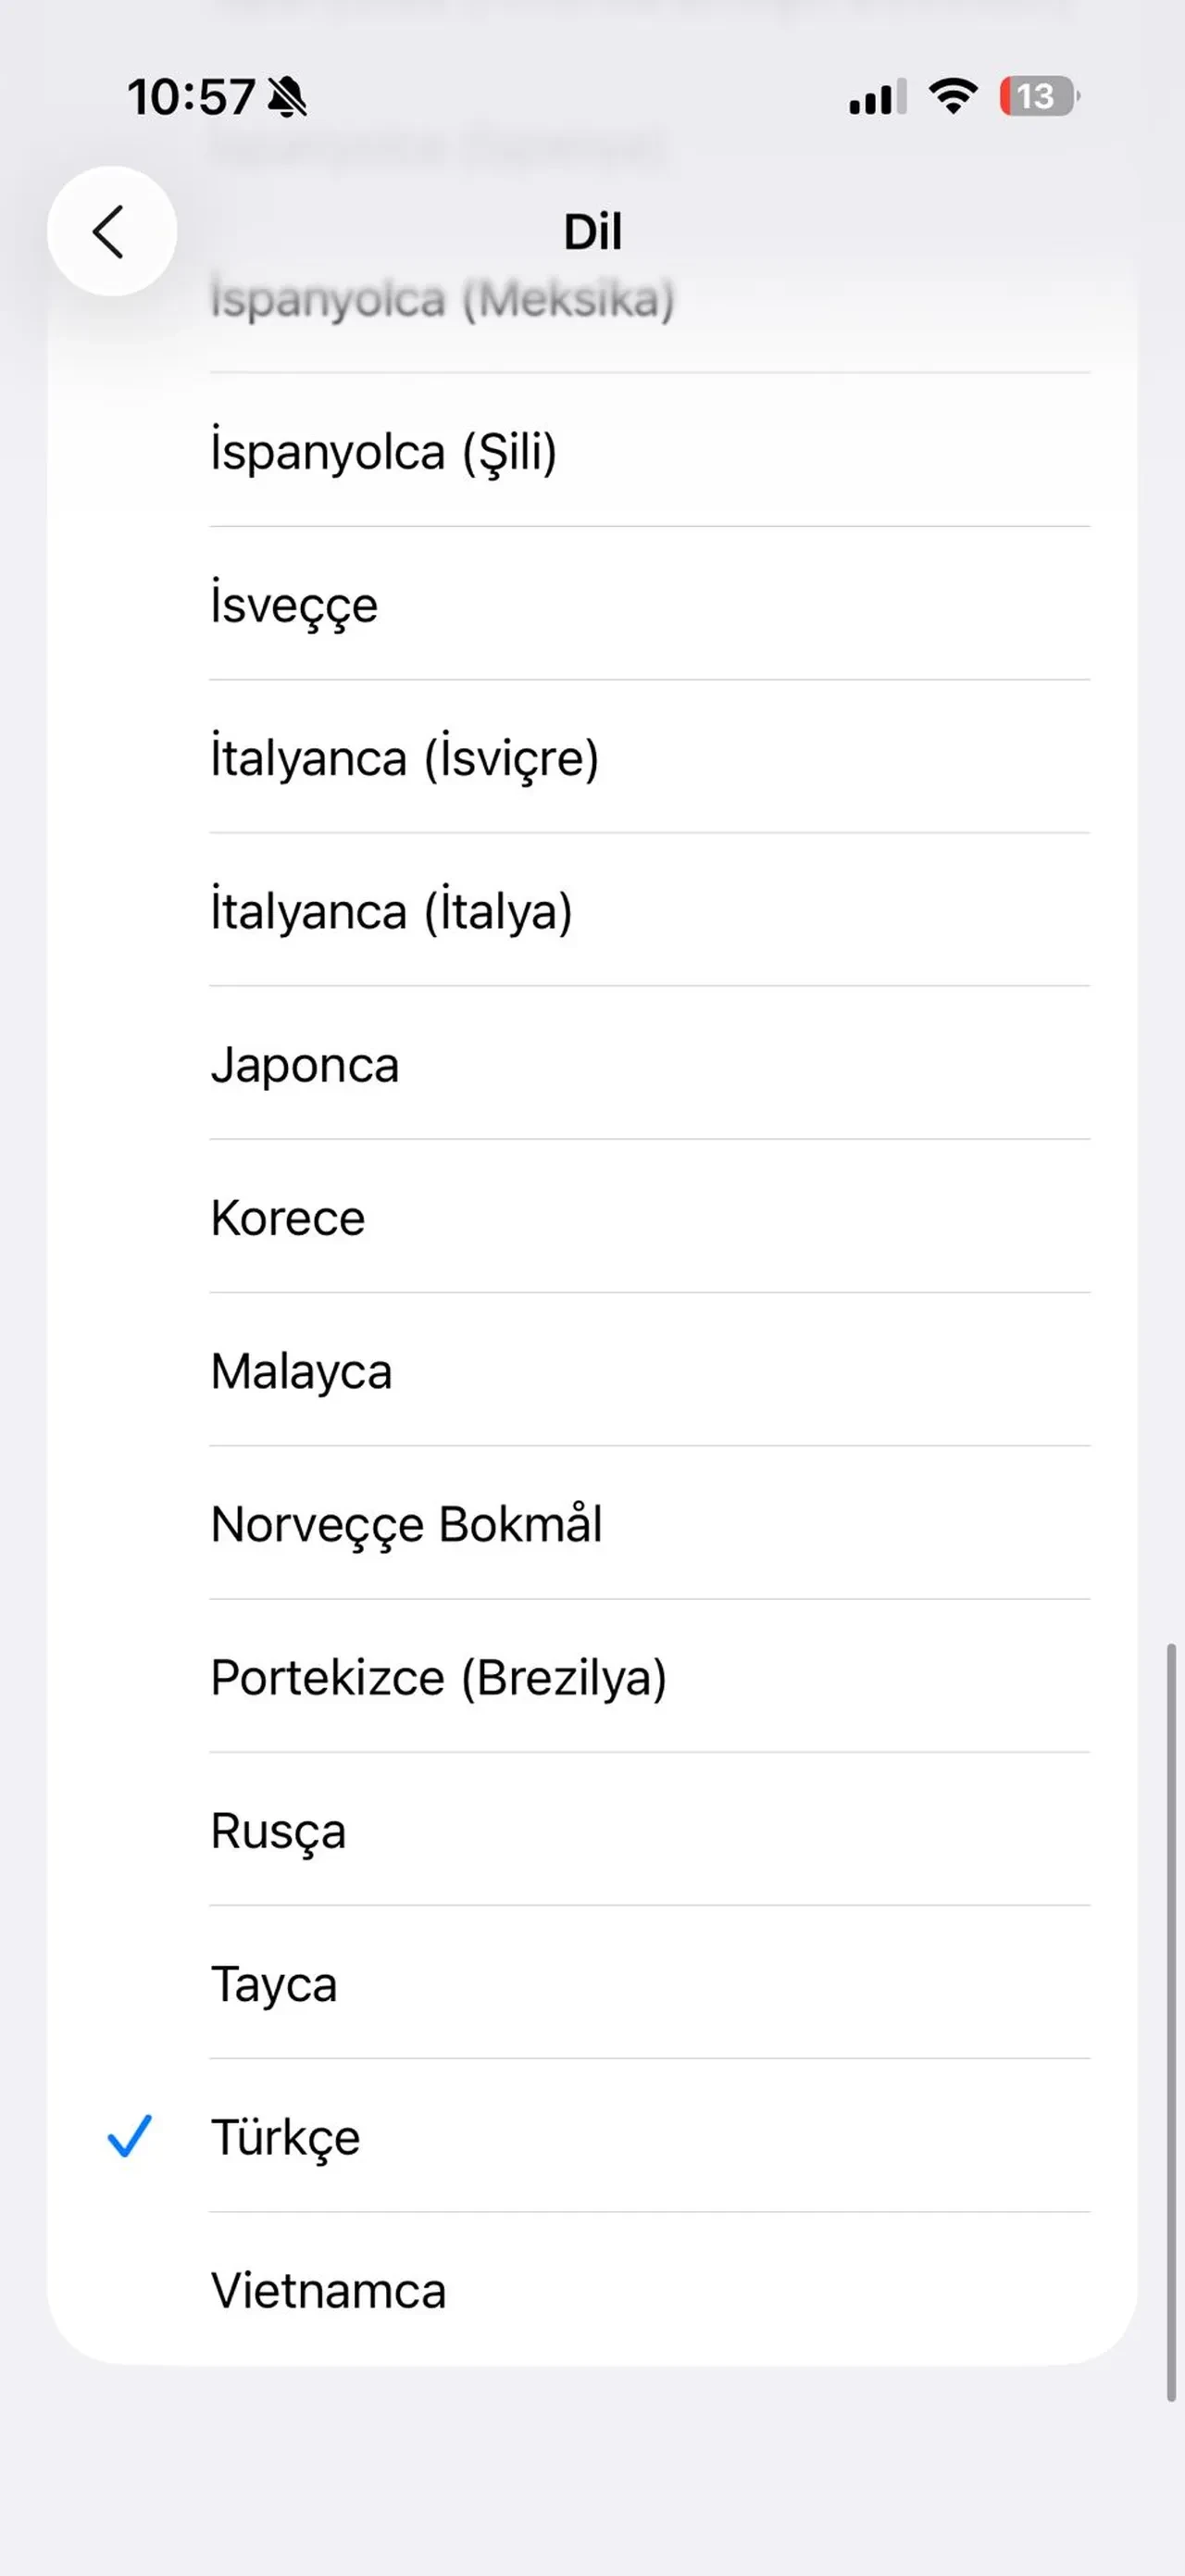The width and height of the screenshot is (1185, 2576).
Task: Choose İtalyanca (İtalya) option
Action: 392,911
